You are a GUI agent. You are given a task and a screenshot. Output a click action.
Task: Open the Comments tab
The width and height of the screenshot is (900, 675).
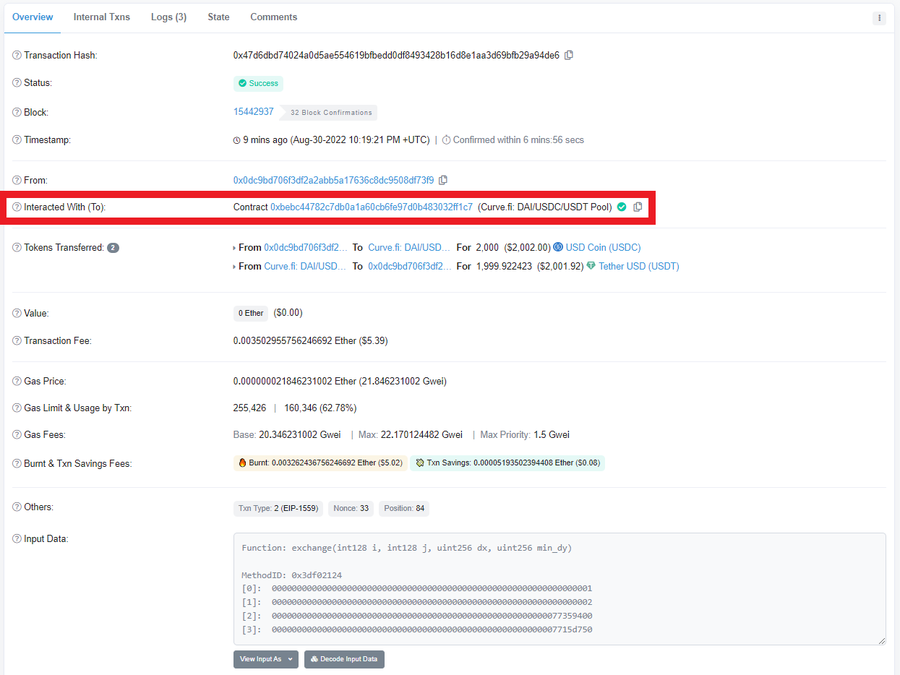pos(273,17)
